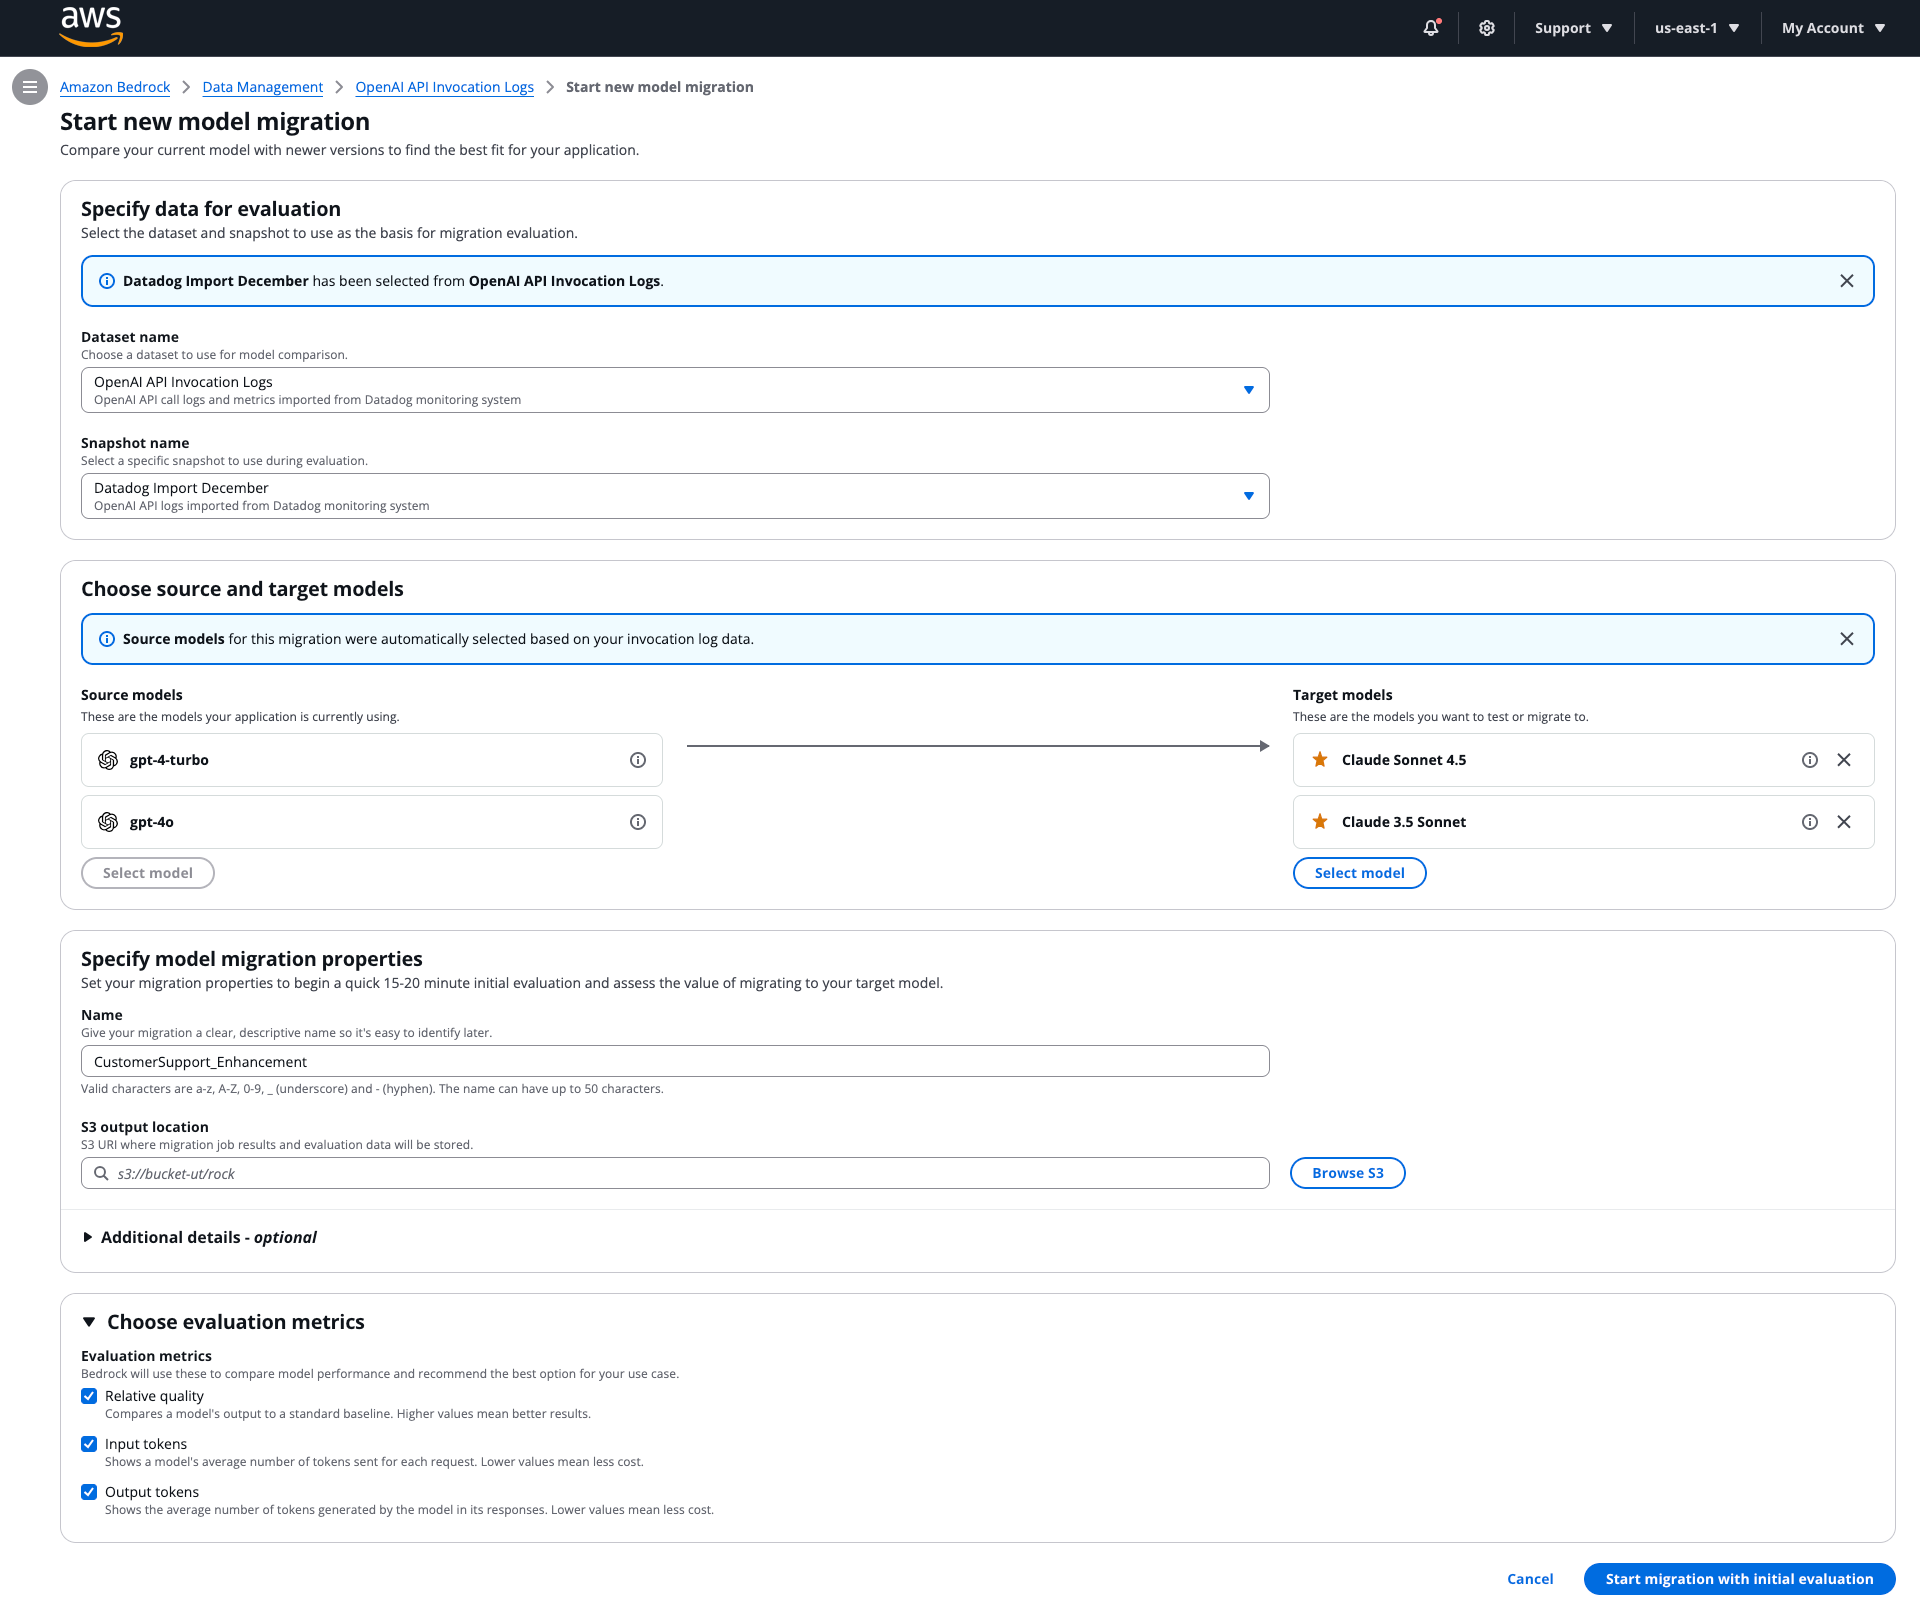
Task: Open the My Account menu
Action: 1833,28
